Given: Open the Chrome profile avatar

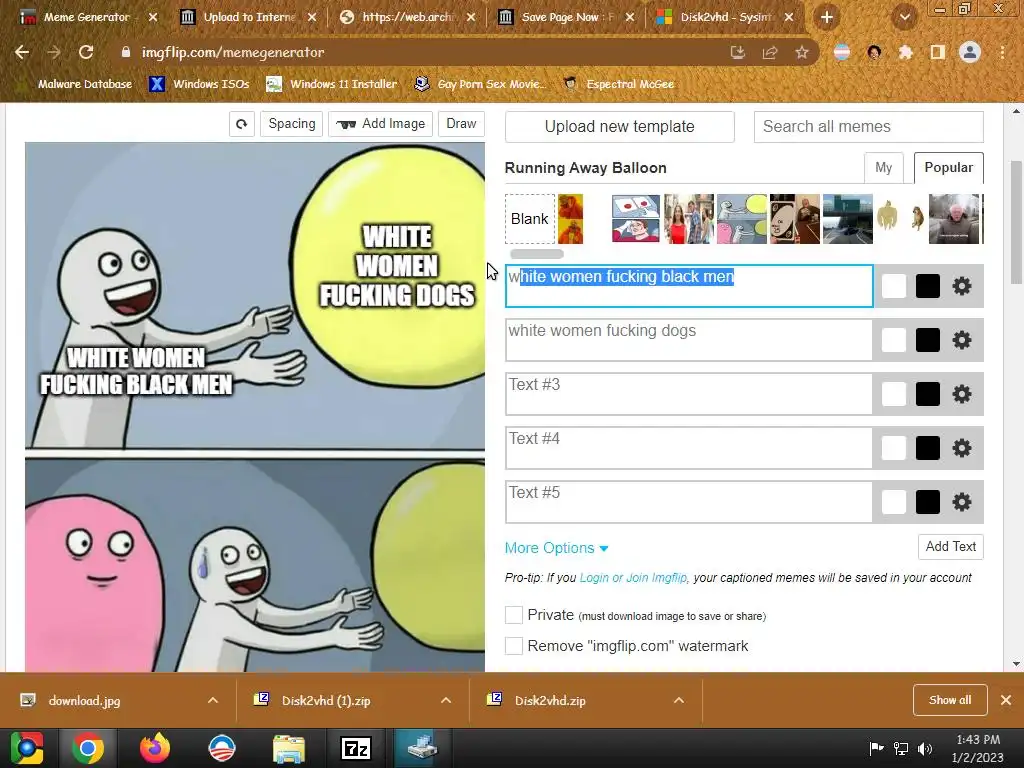Looking at the screenshot, I should point(970,52).
